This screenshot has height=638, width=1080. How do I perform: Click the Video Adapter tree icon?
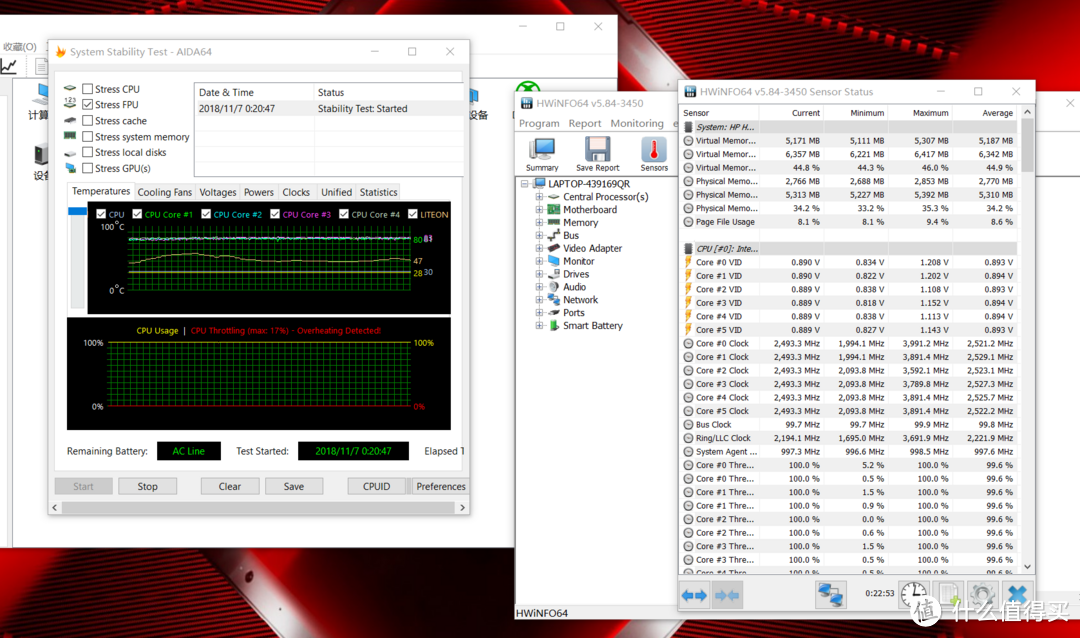[554, 248]
